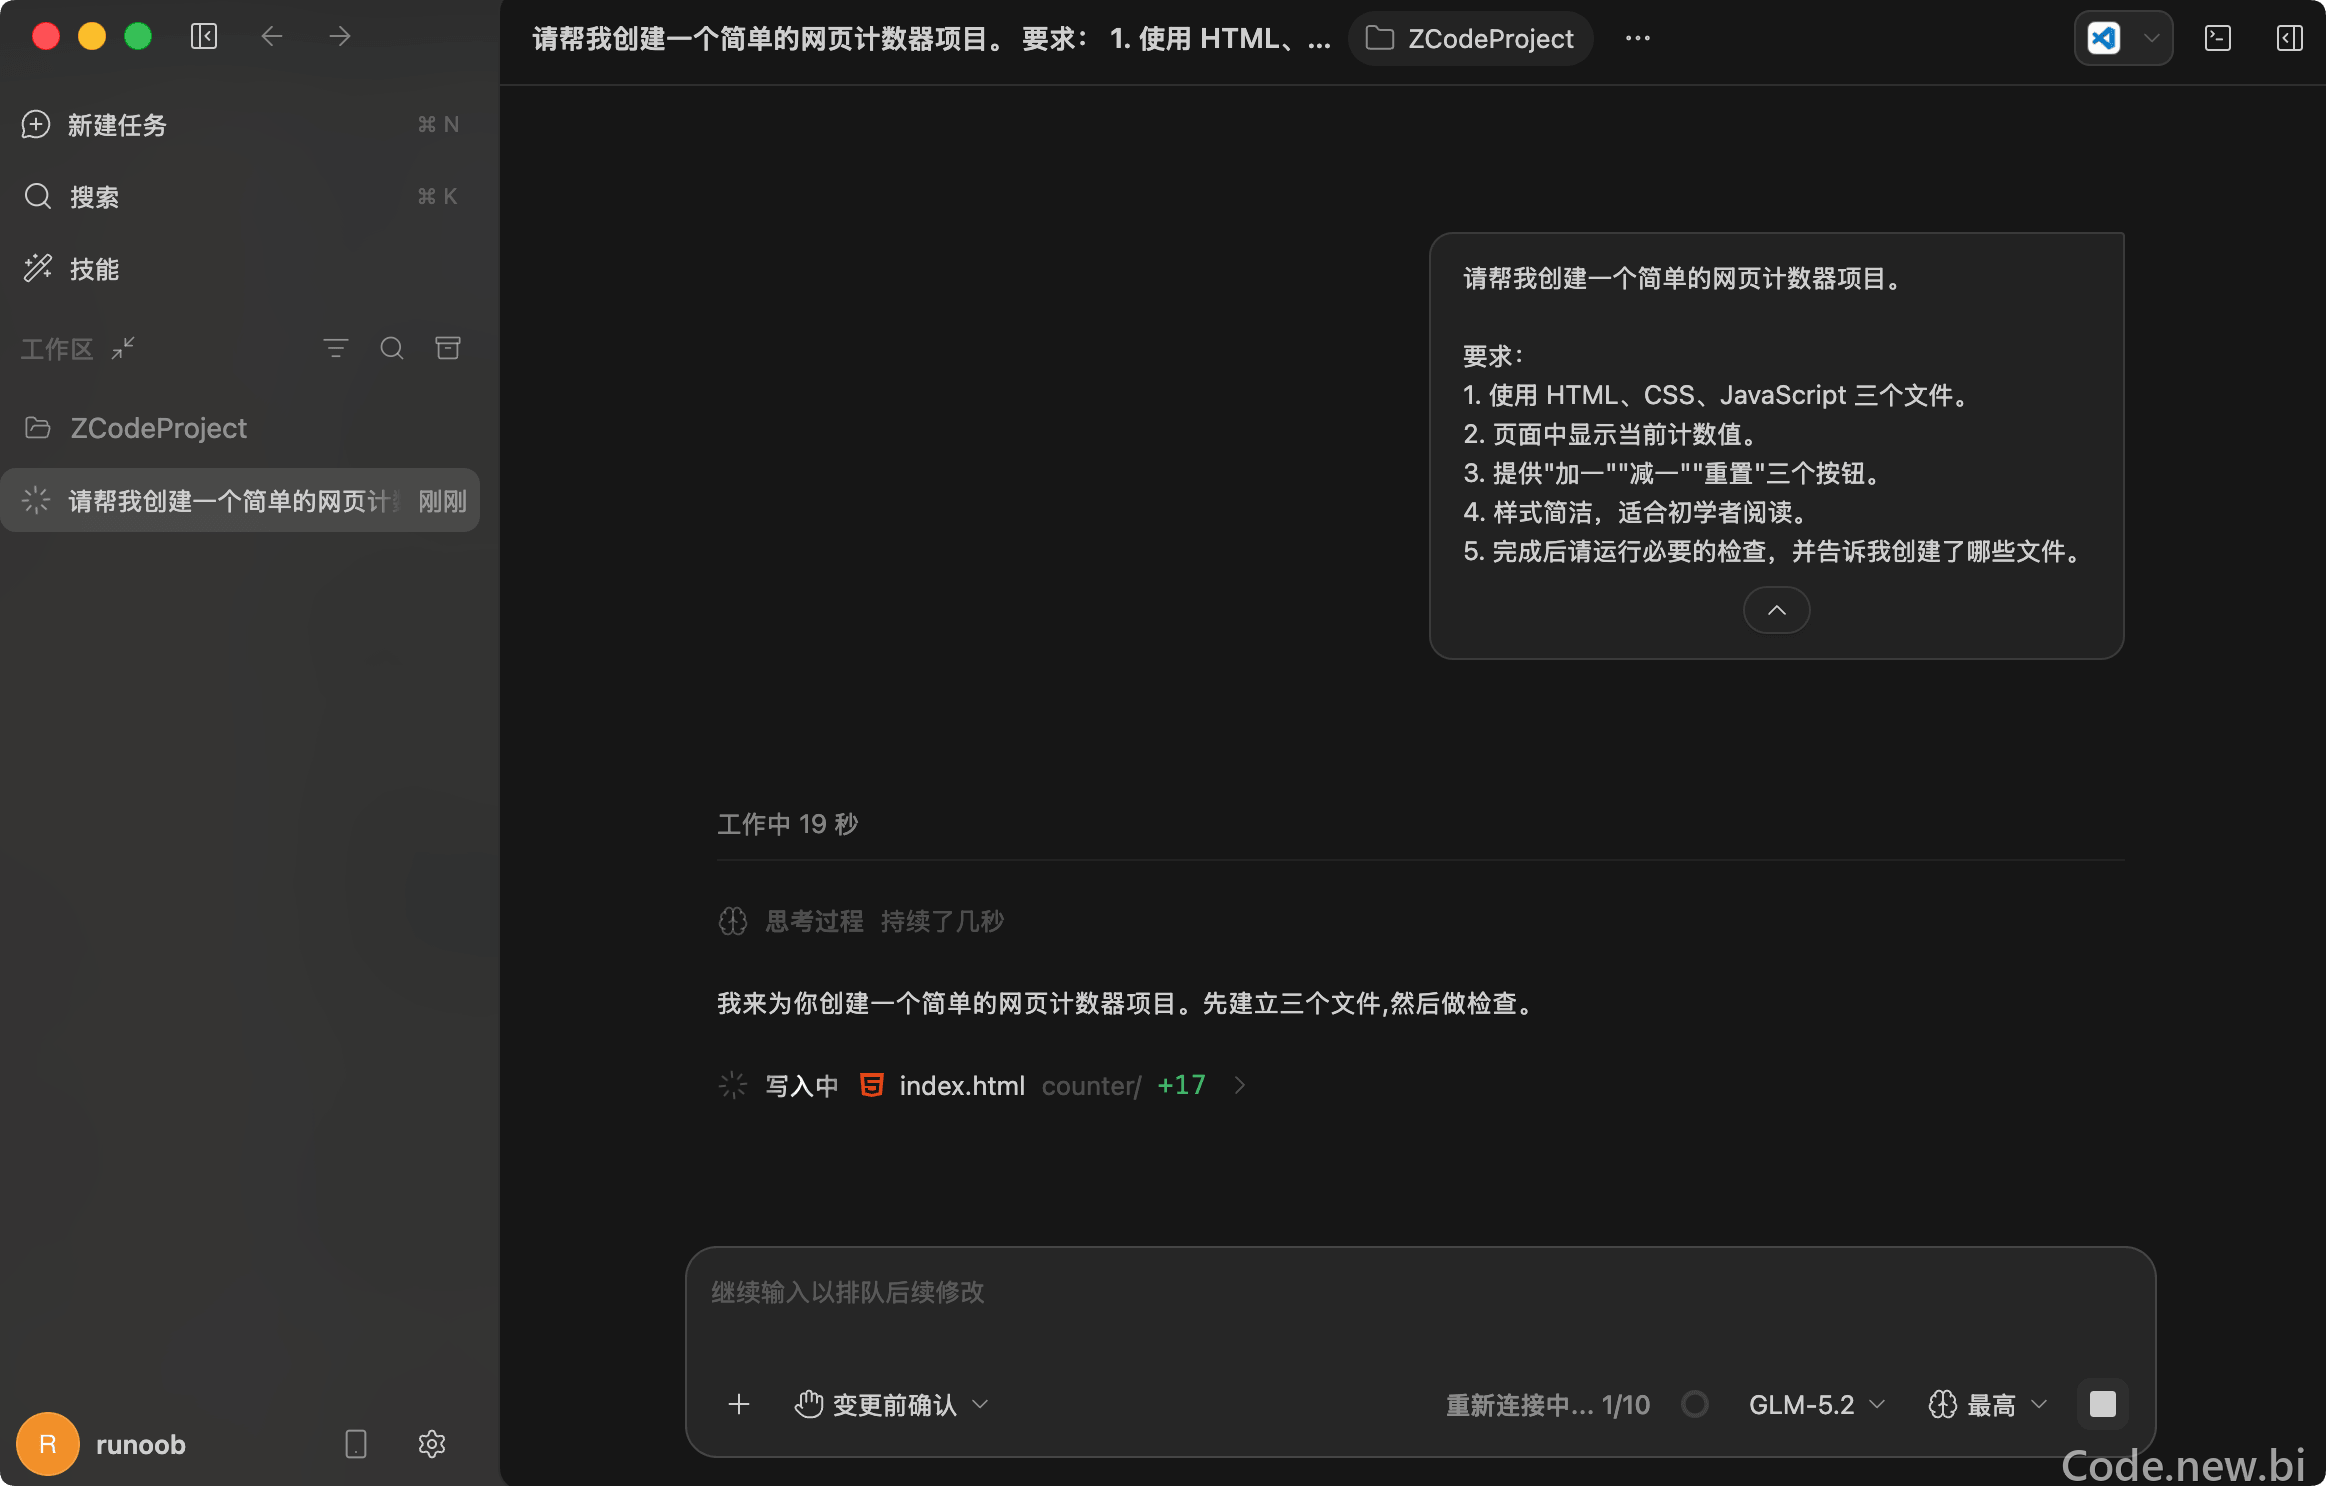This screenshot has height=1486, width=2326.
Task: Open the mobile device icon at bottom
Action: click(356, 1444)
